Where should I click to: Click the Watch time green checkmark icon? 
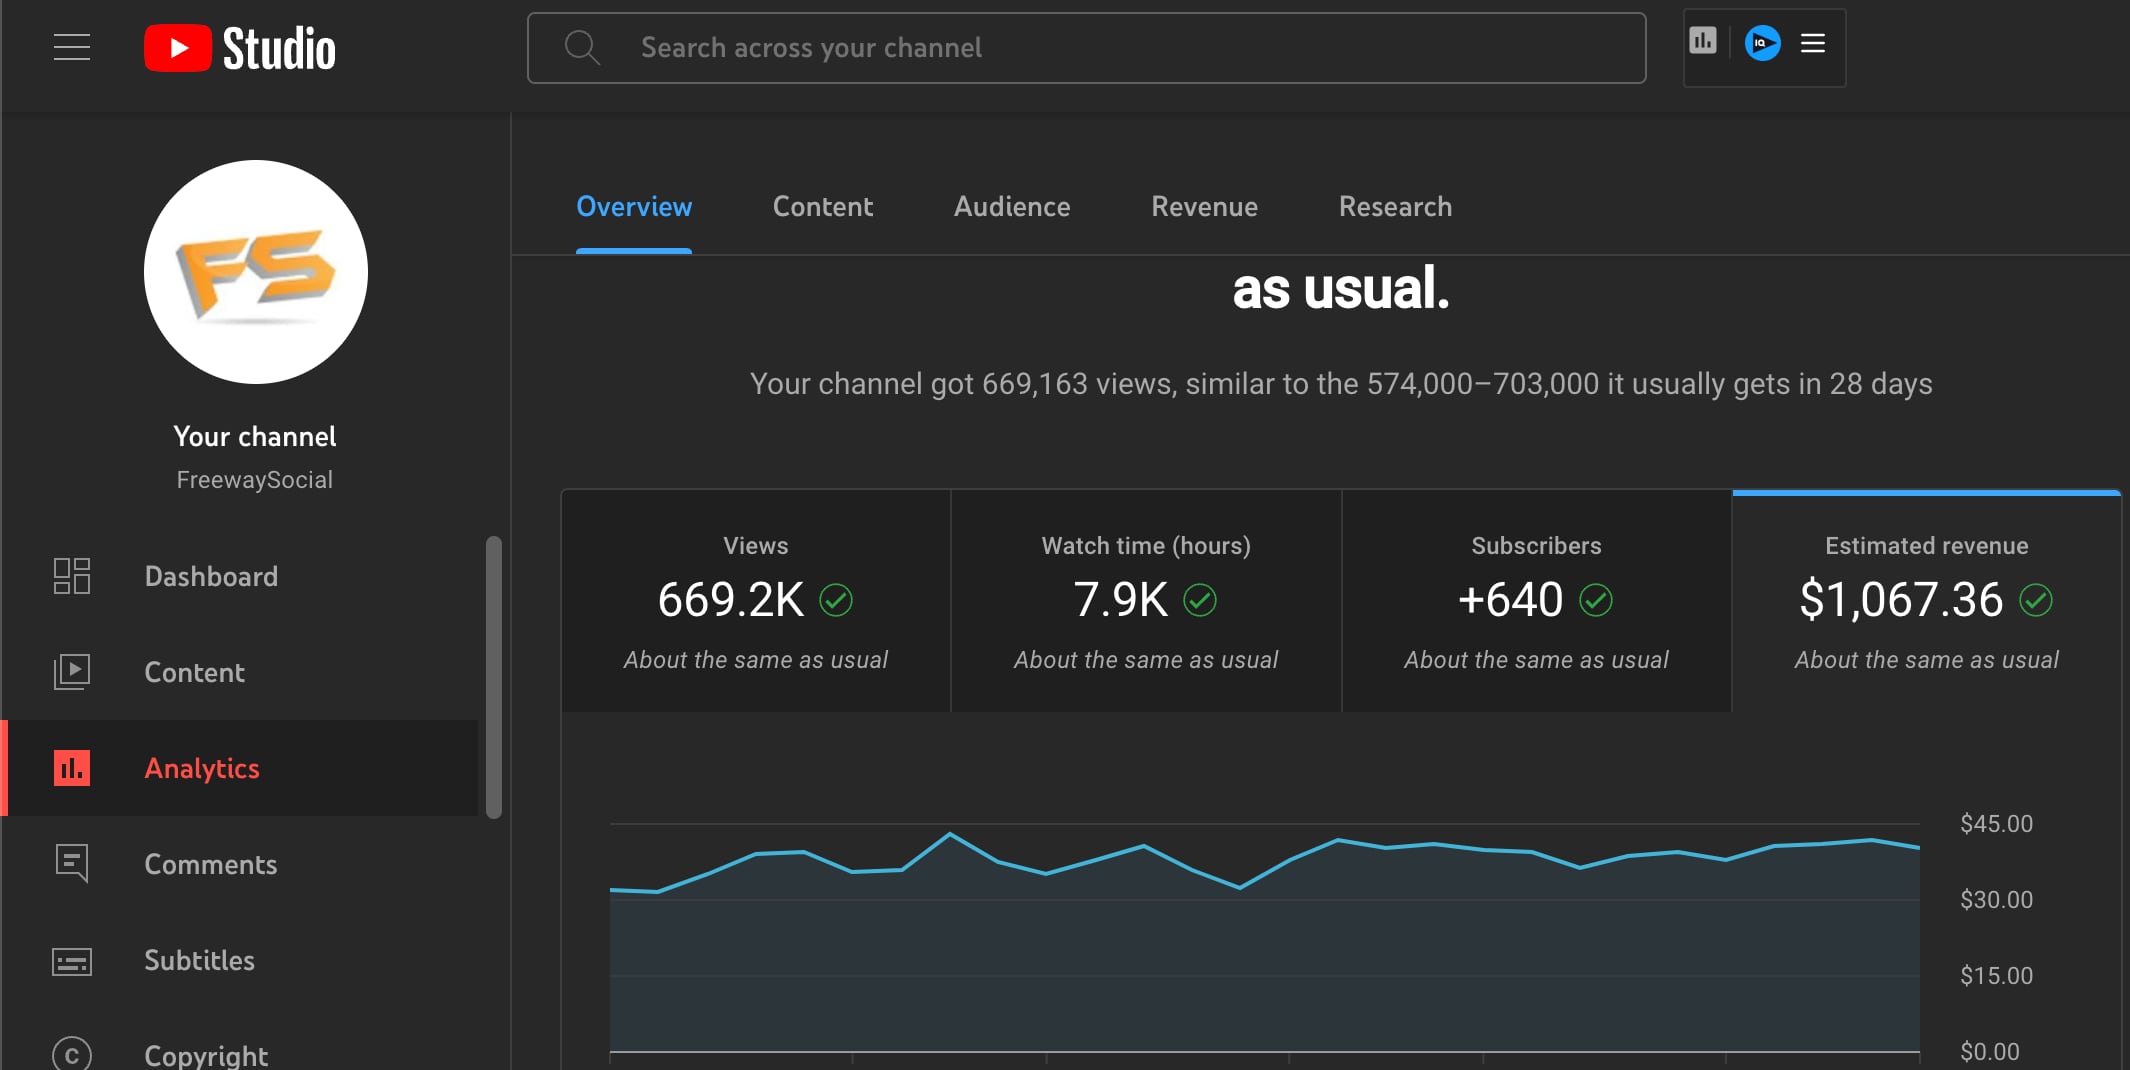click(1200, 600)
